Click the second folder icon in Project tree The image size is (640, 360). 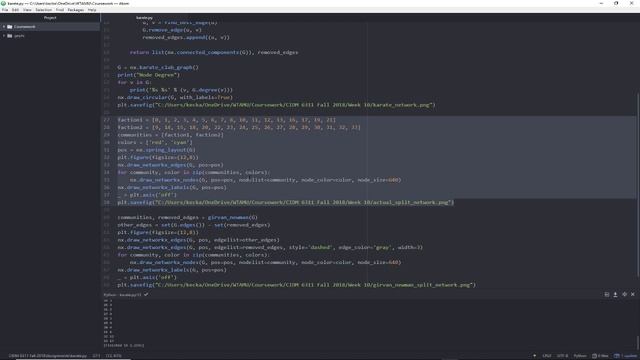pos(10,36)
